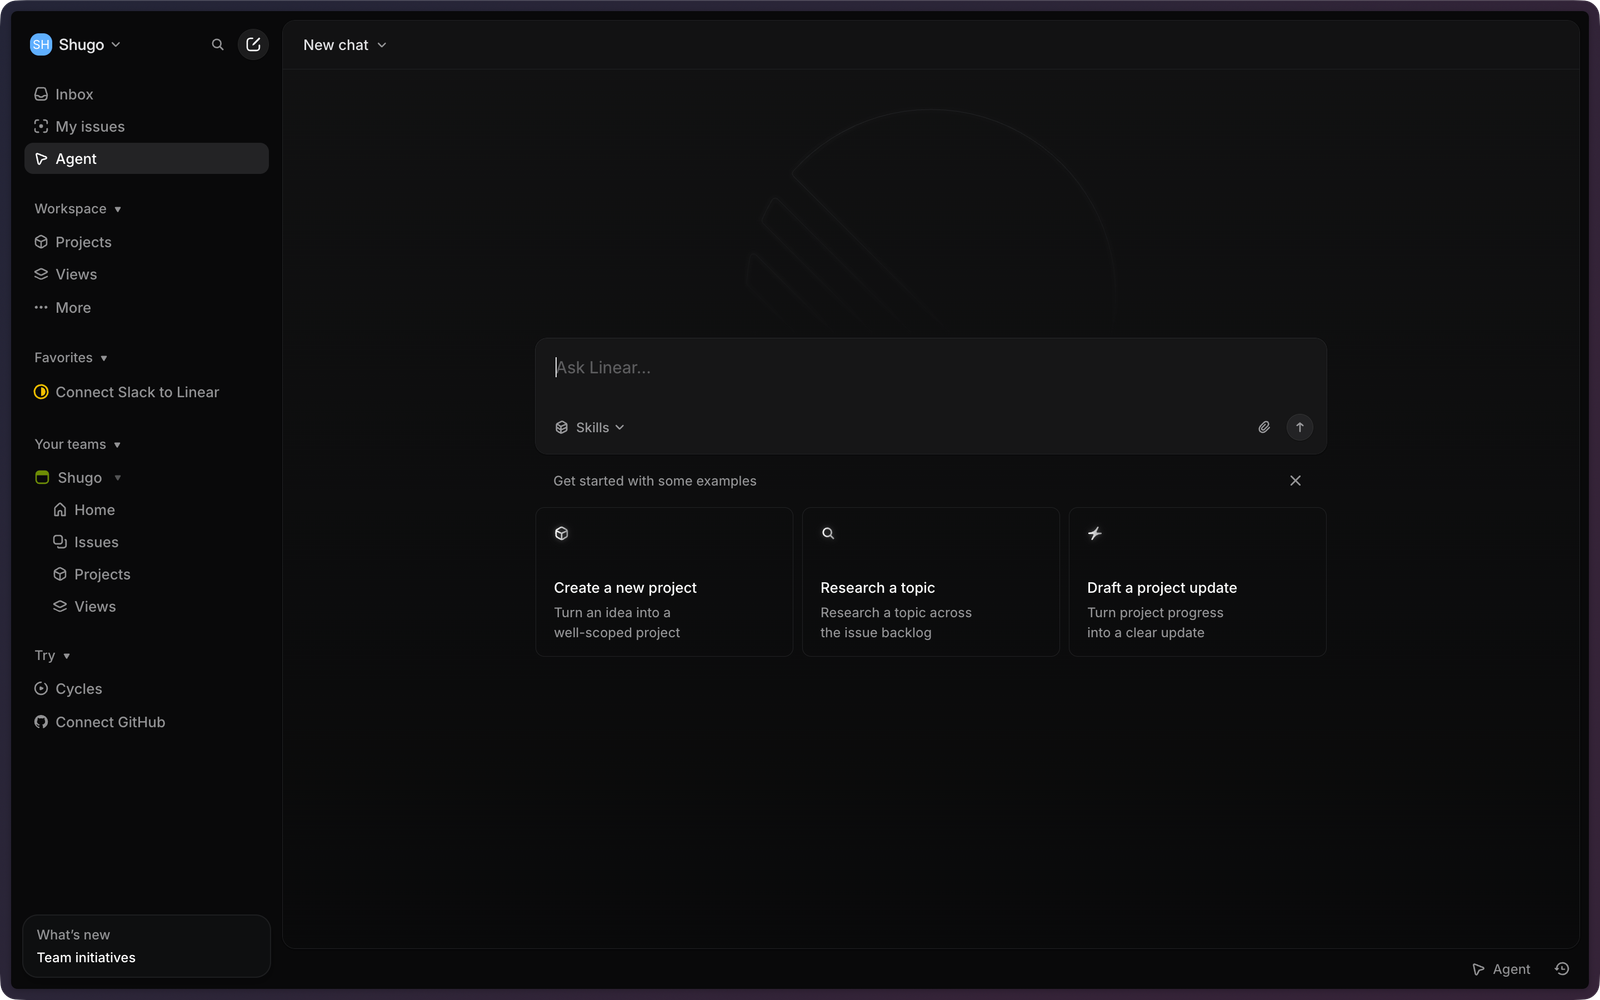Open Cycles under Try
The height and width of the screenshot is (1000, 1600).
click(146, 689)
